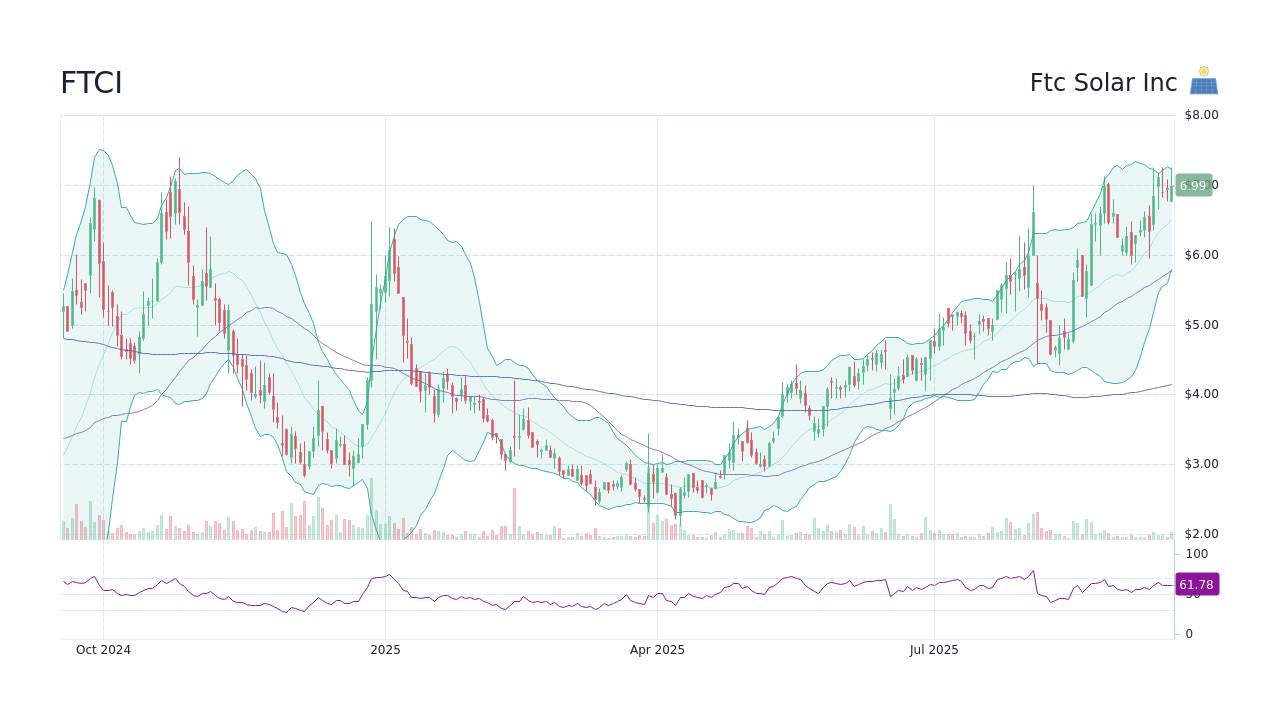The image size is (1280, 720).
Task: Select the 2025 date axis label
Action: [385, 649]
